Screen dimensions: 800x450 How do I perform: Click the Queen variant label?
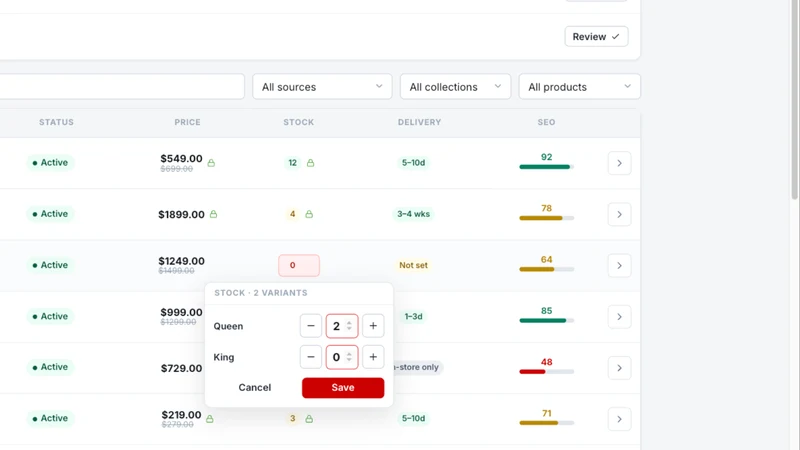pyautogui.click(x=228, y=327)
